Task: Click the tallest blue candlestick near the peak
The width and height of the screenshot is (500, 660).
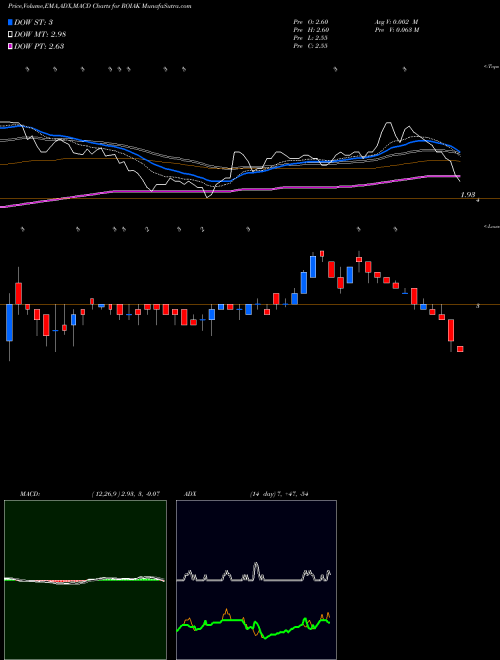Action: click(x=313, y=267)
